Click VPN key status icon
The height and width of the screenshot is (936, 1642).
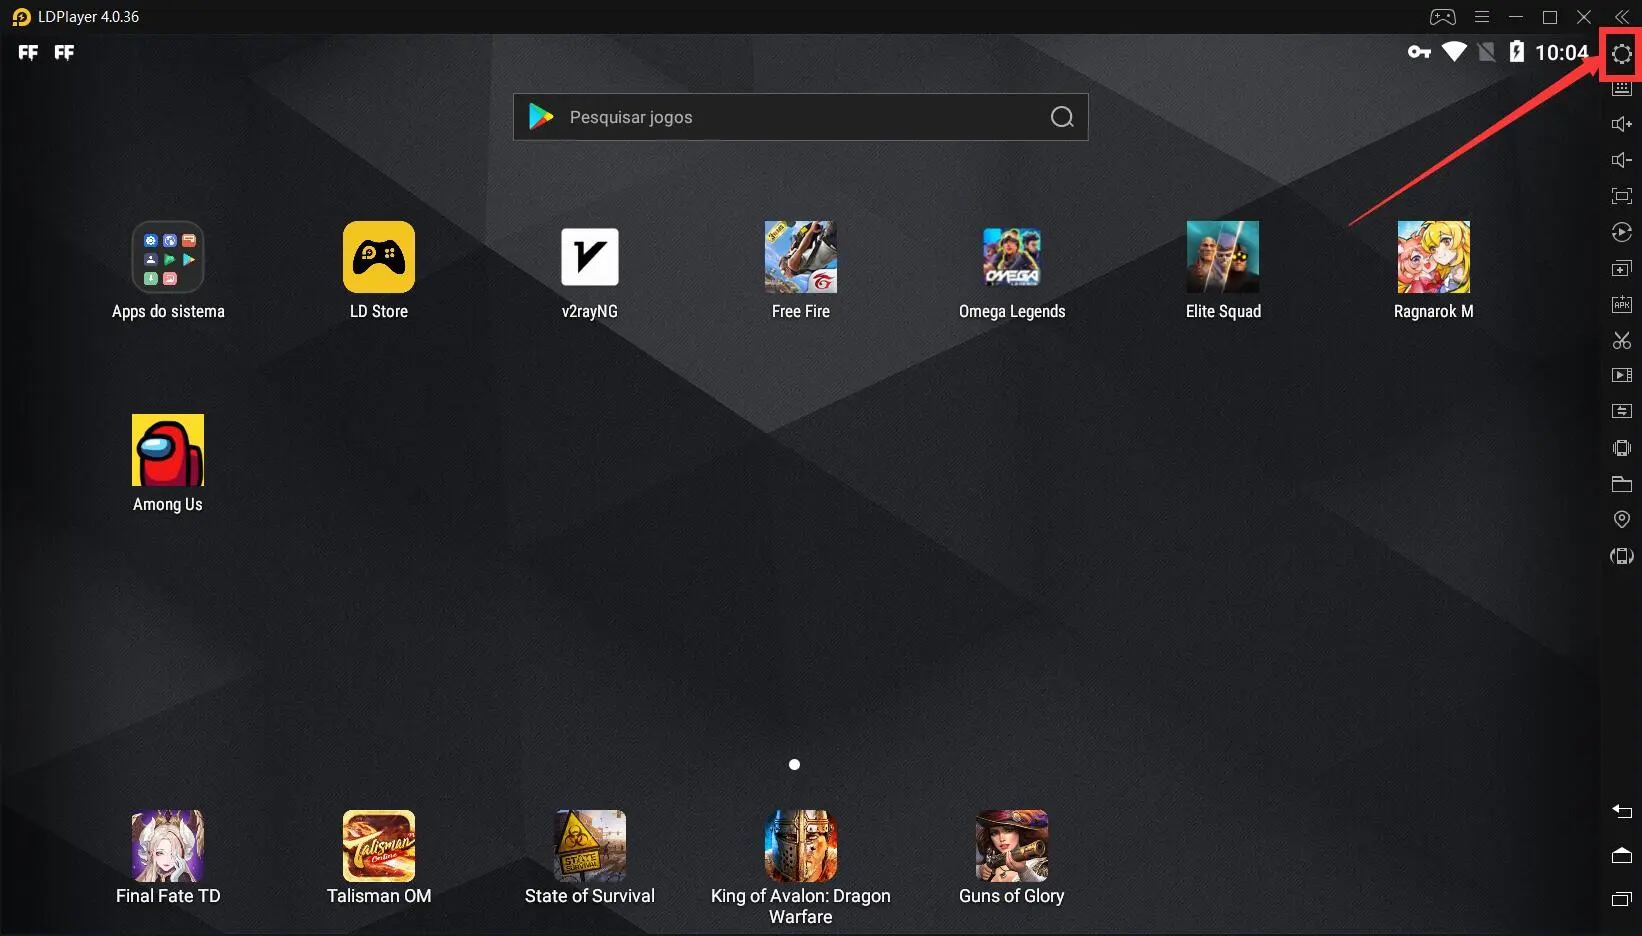1419,52
